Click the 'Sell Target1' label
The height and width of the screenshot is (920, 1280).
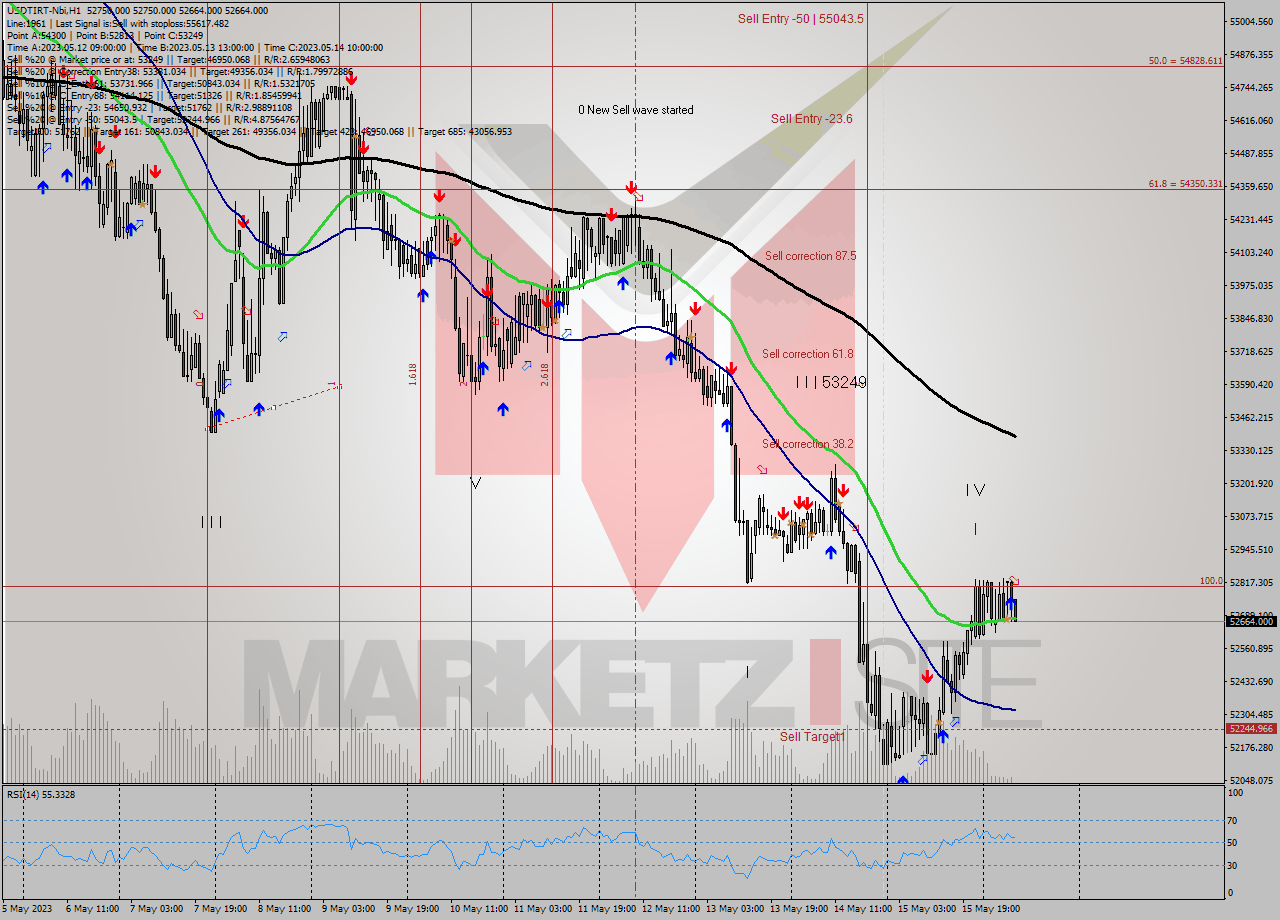pos(812,736)
